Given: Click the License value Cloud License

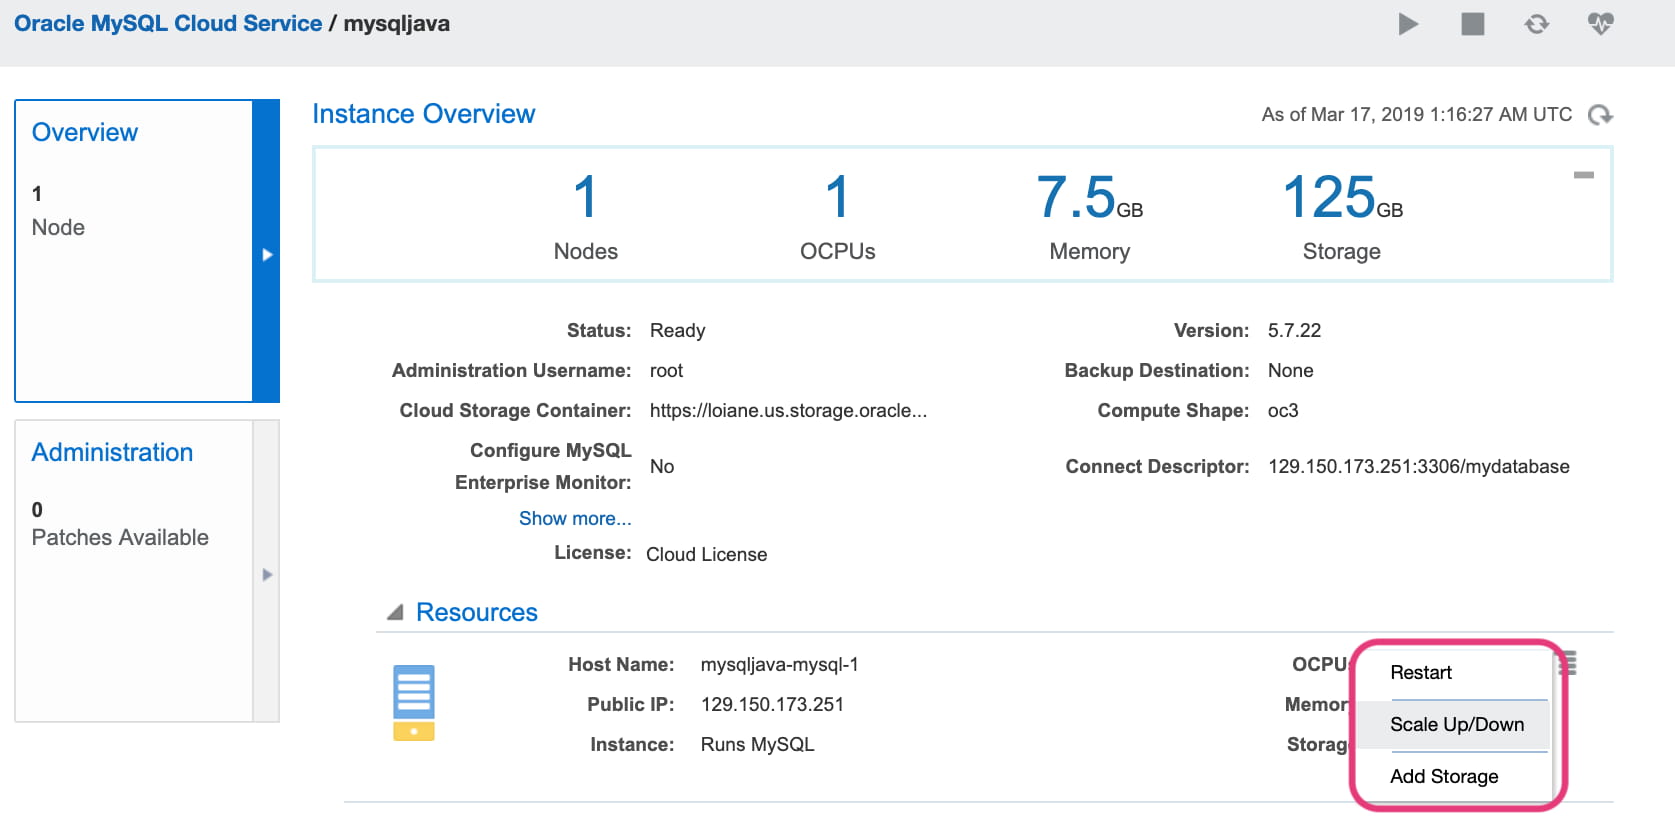Looking at the screenshot, I should (x=707, y=555).
